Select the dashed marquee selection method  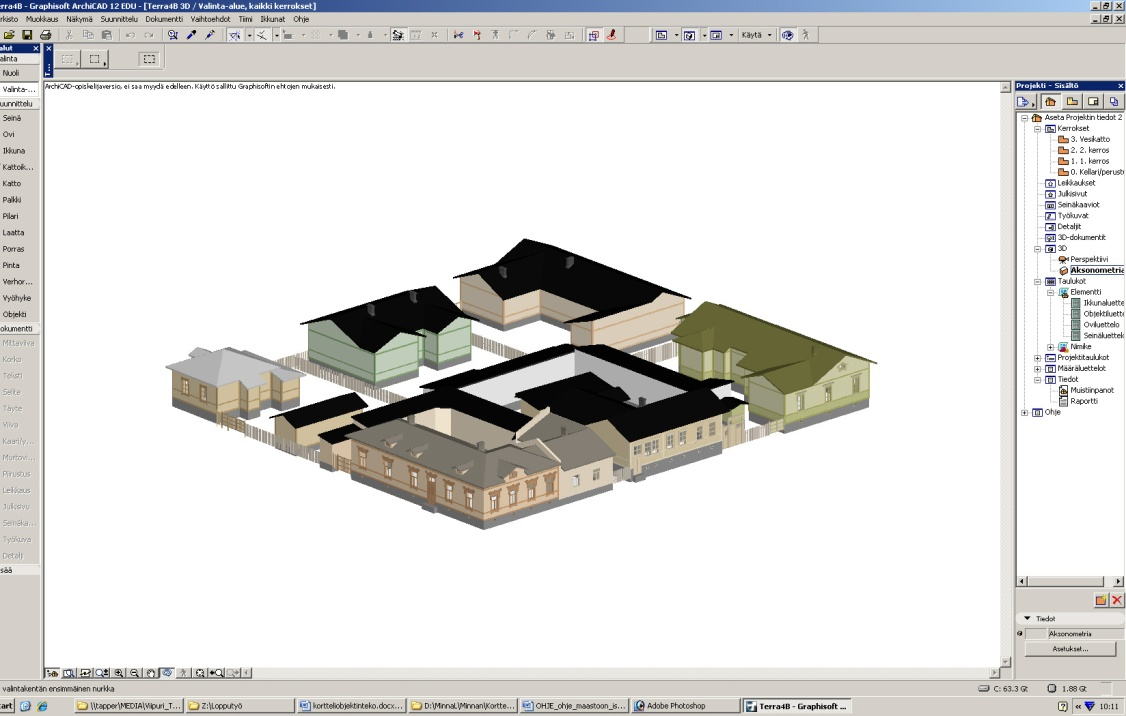[68, 59]
